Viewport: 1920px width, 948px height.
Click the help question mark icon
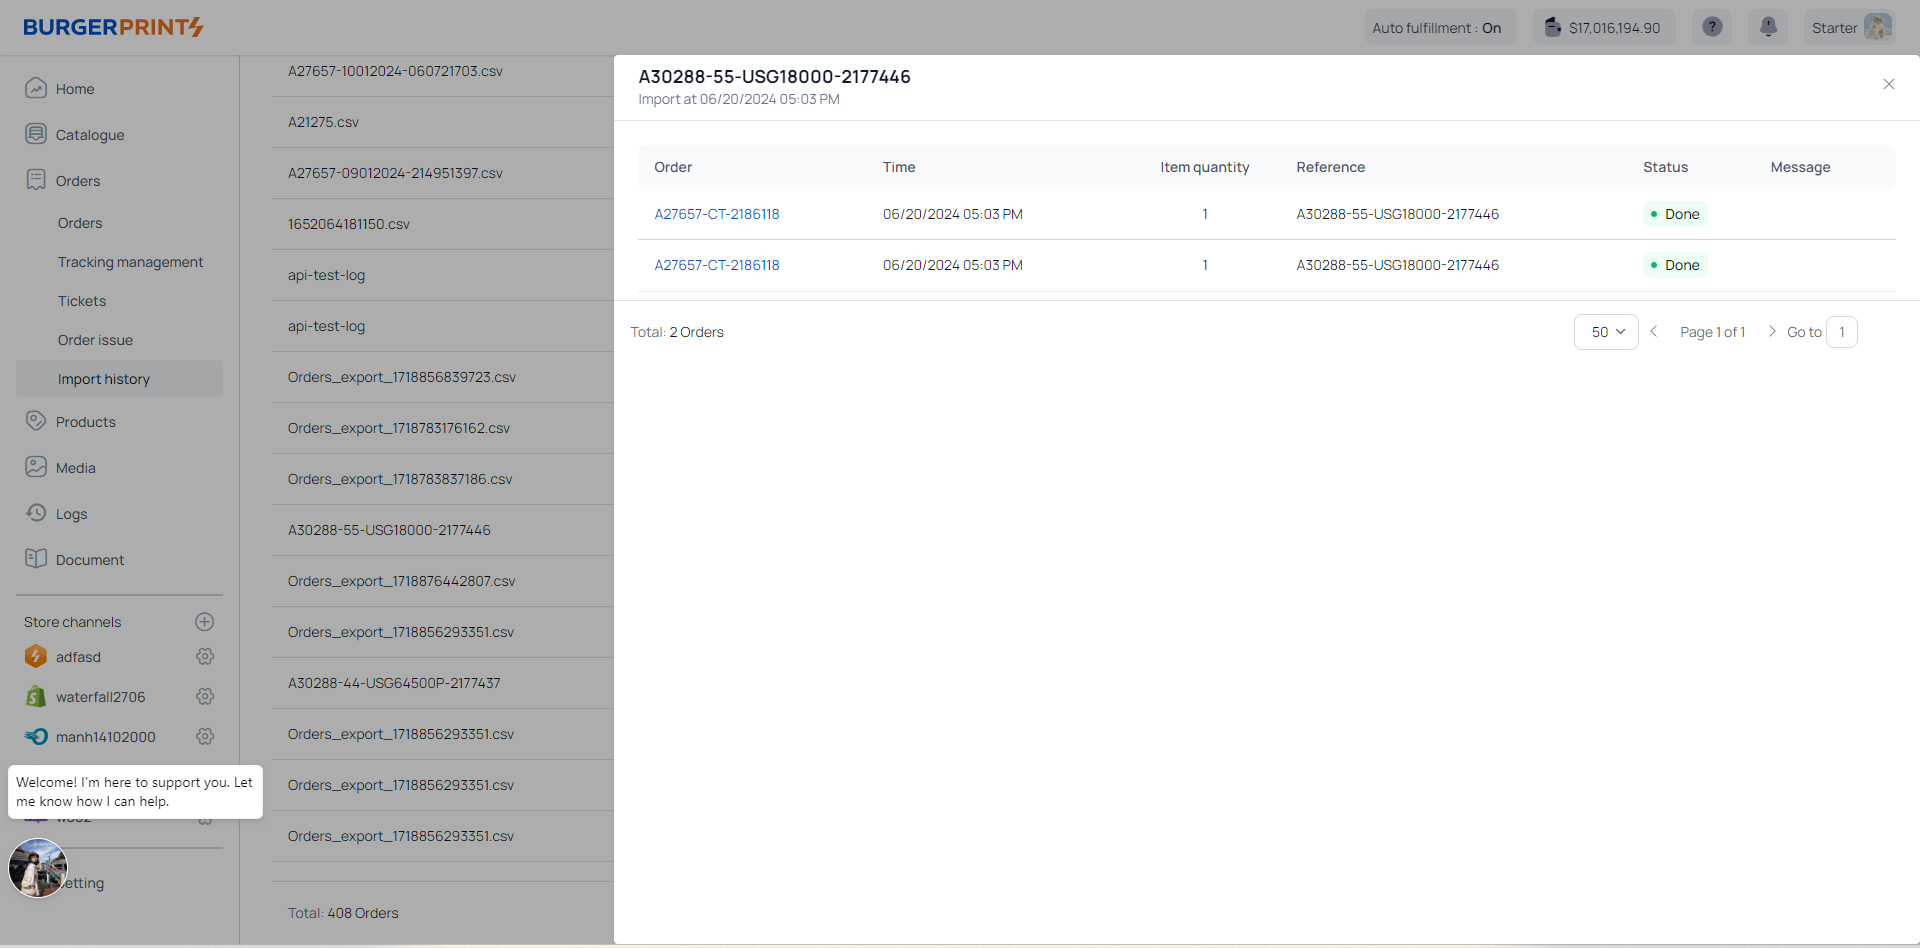point(1712,27)
